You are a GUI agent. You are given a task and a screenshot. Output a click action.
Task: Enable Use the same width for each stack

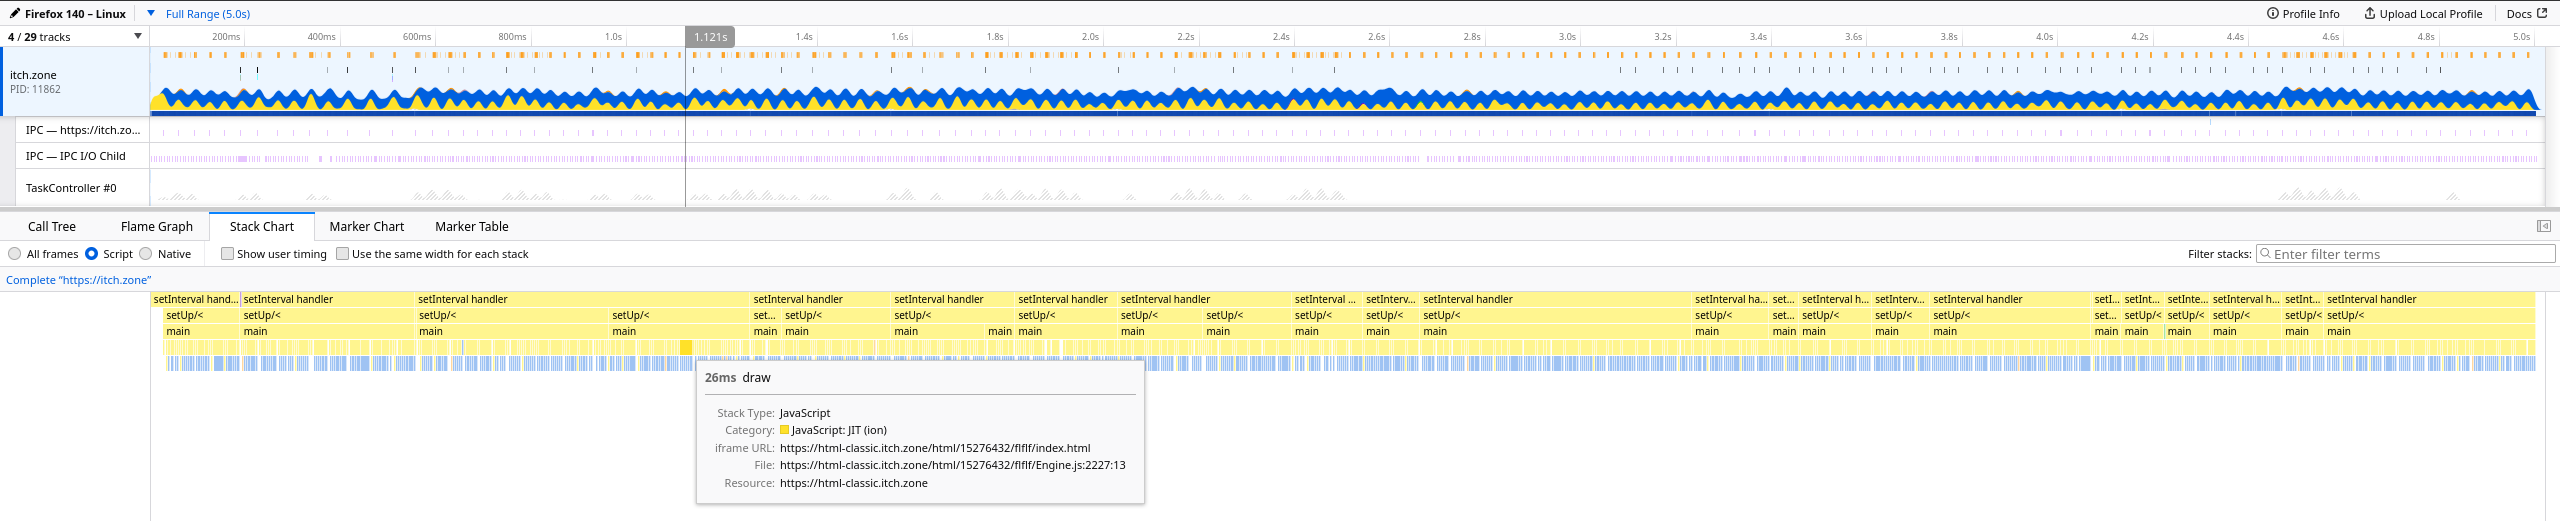point(343,254)
